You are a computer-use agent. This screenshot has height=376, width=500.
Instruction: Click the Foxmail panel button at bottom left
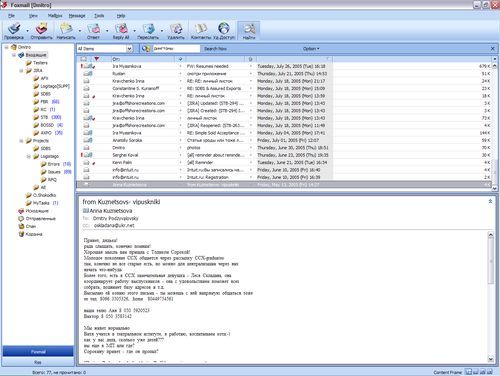point(38,352)
